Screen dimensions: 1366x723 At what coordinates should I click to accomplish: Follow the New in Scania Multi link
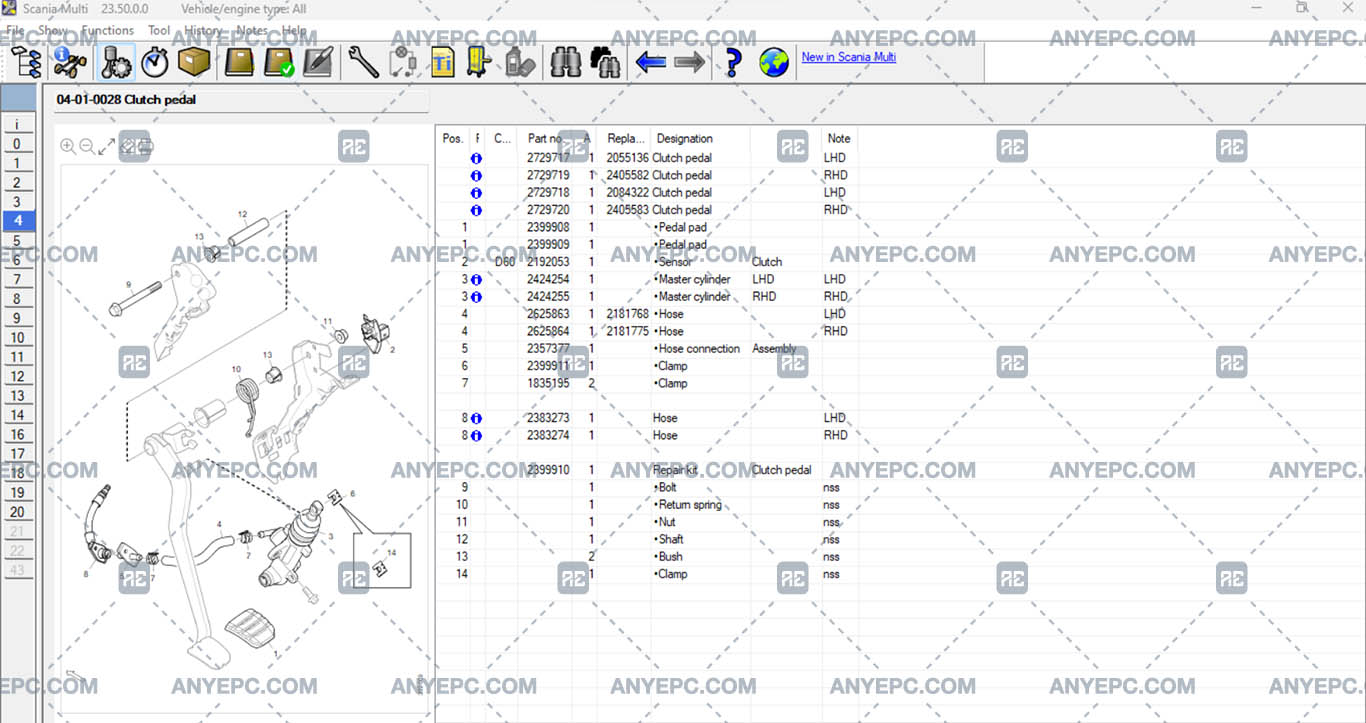tap(849, 57)
